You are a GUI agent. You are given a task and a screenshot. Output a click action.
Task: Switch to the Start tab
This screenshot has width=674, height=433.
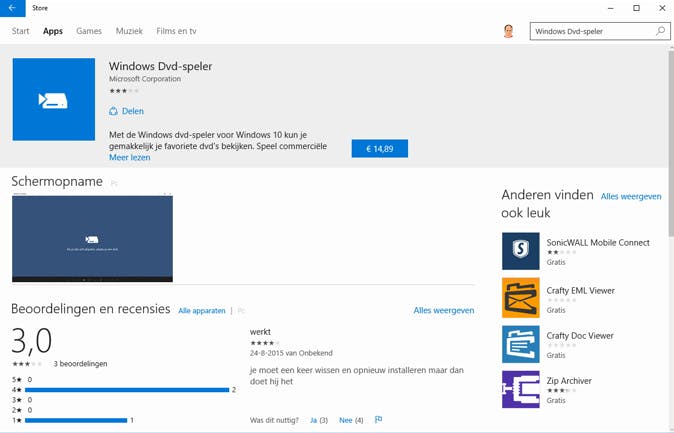pyautogui.click(x=21, y=31)
